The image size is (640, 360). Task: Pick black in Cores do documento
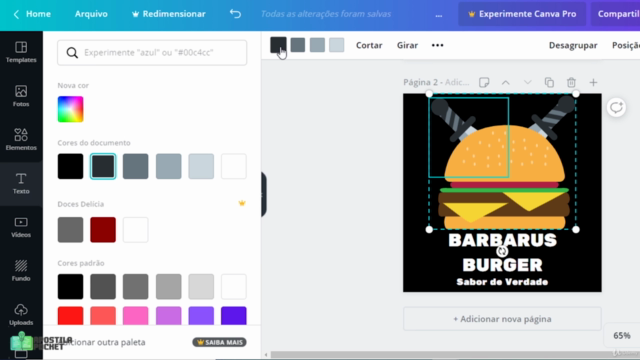[x=70, y=166]
